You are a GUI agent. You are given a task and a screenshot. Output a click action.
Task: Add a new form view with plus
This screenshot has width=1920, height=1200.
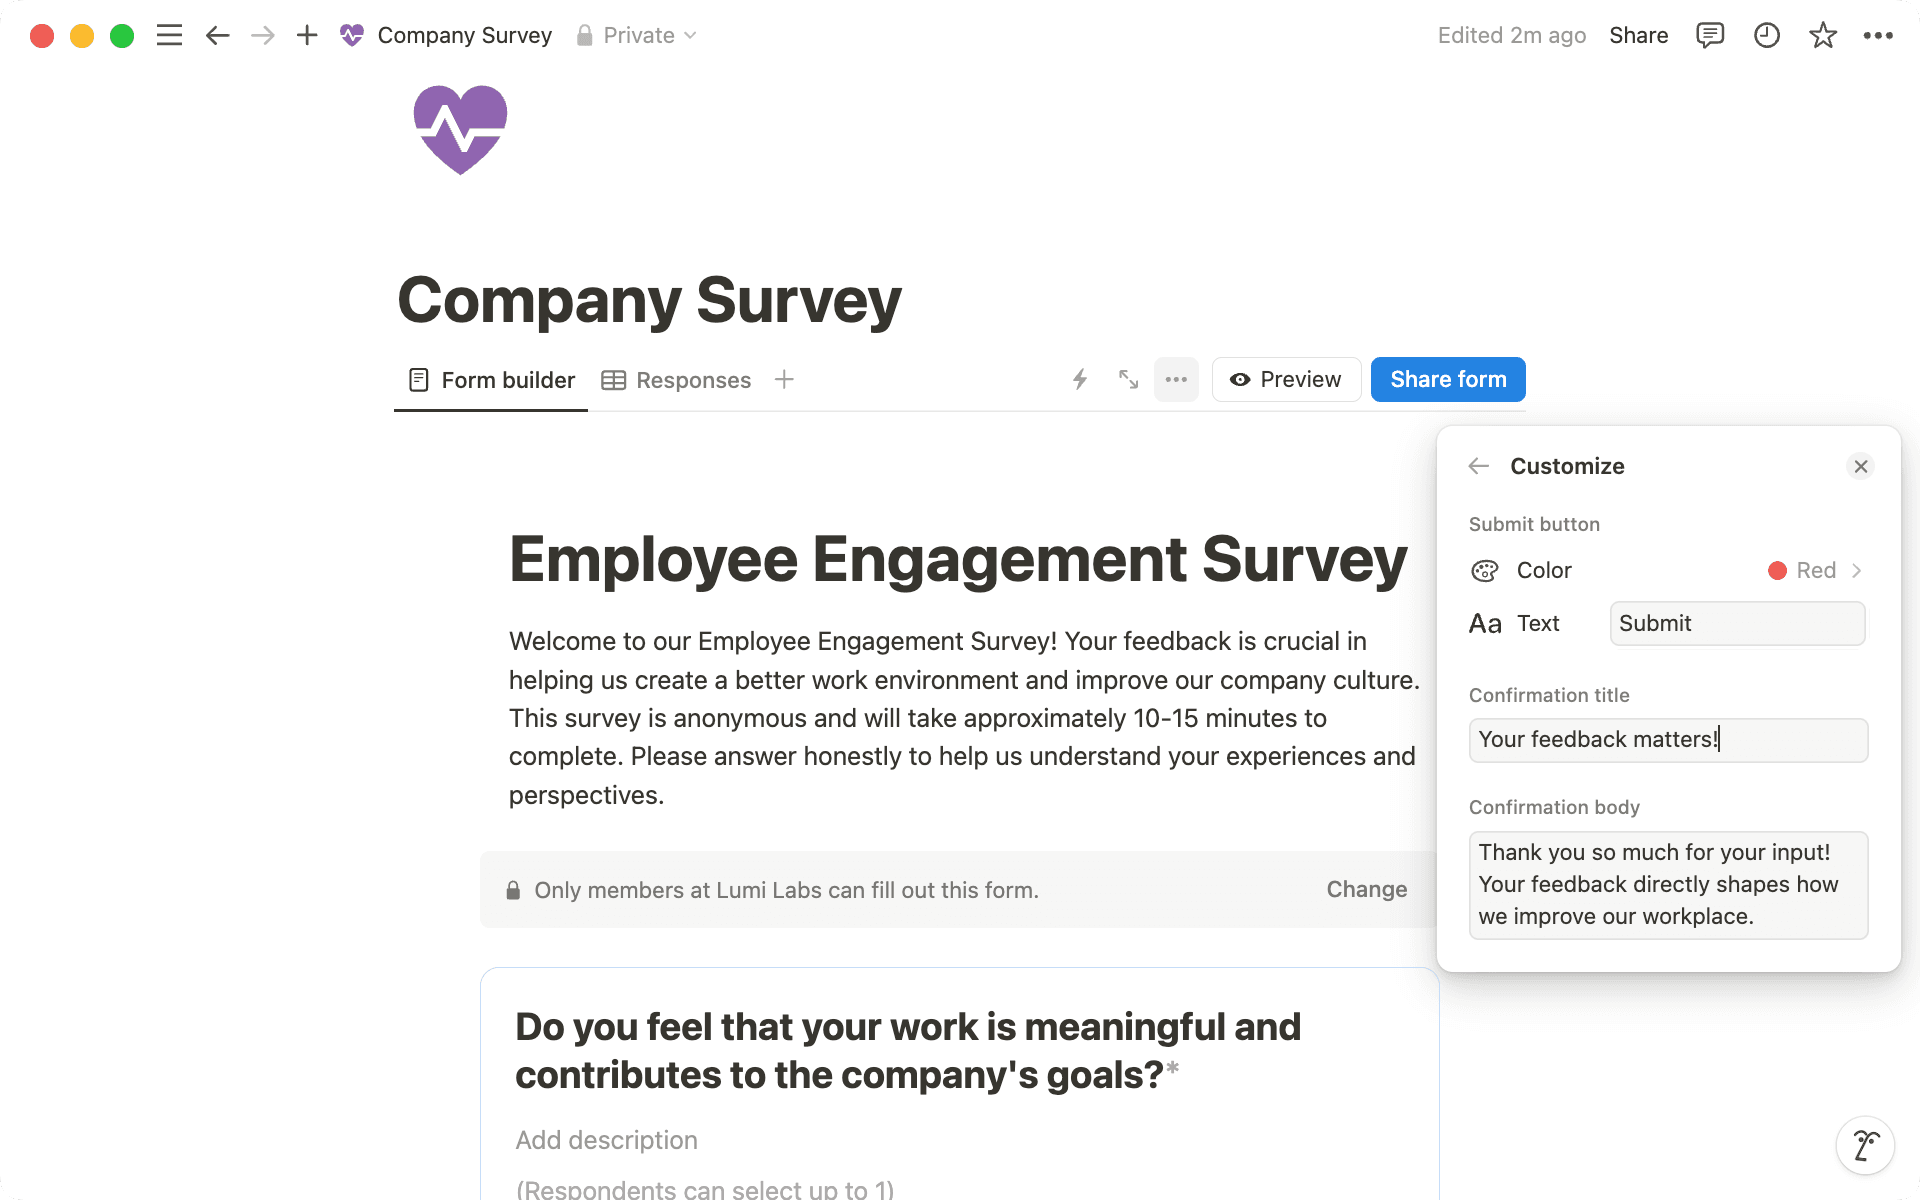tap(784, 379)
